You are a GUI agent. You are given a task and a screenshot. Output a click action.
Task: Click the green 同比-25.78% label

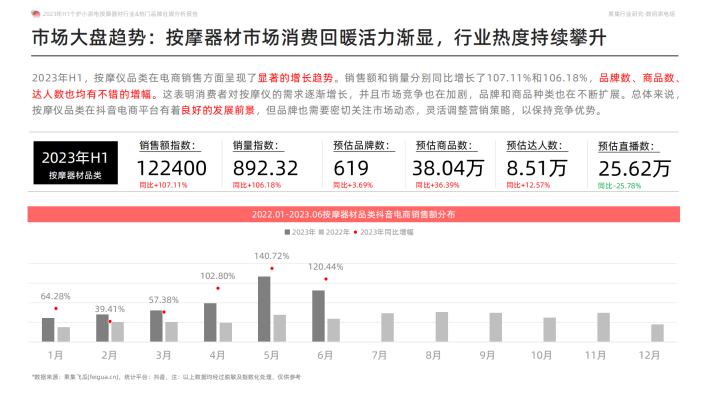[619, 186]
